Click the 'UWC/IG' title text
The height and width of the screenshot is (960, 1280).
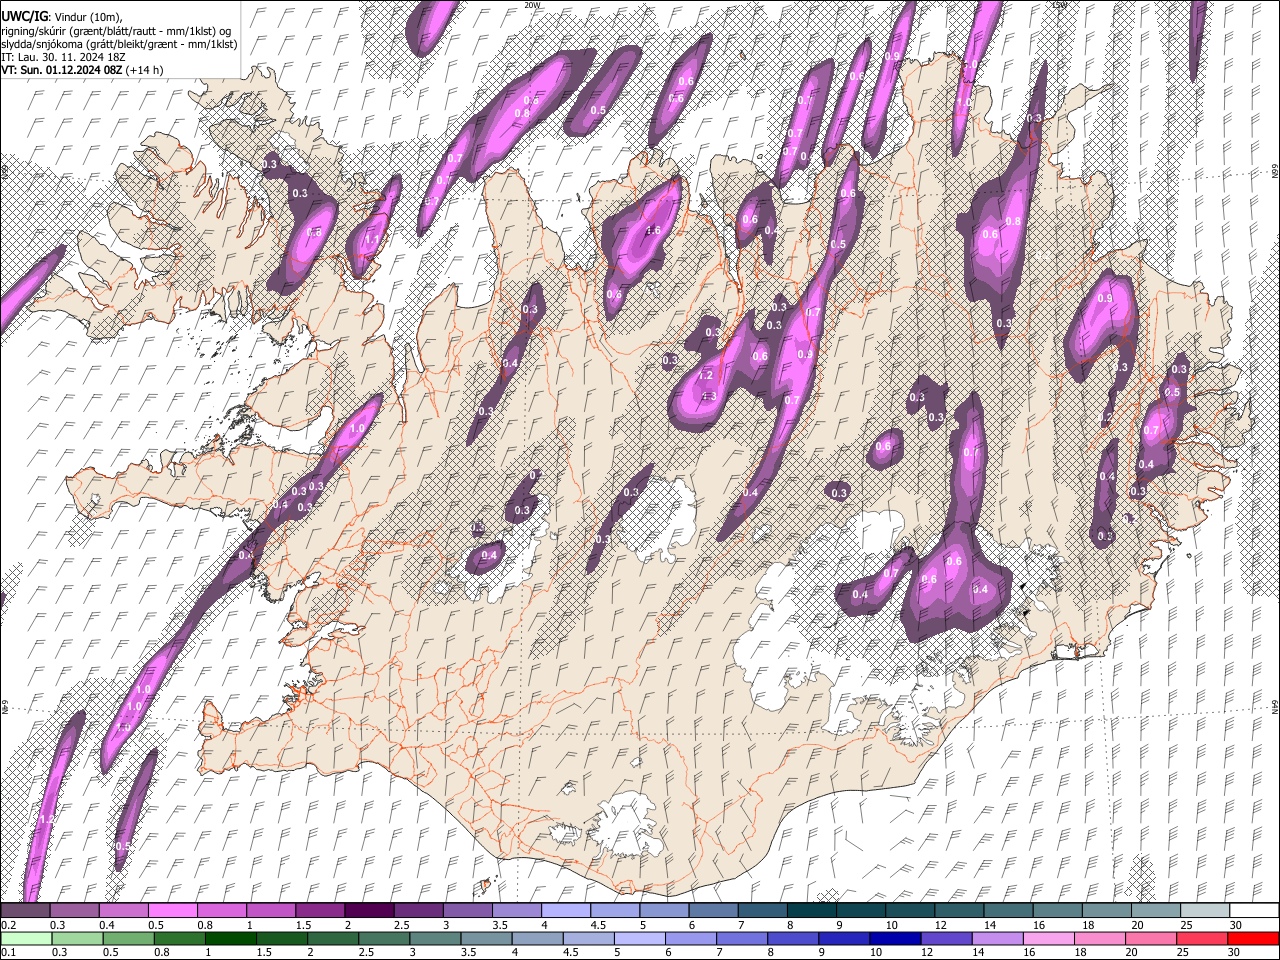23,17
